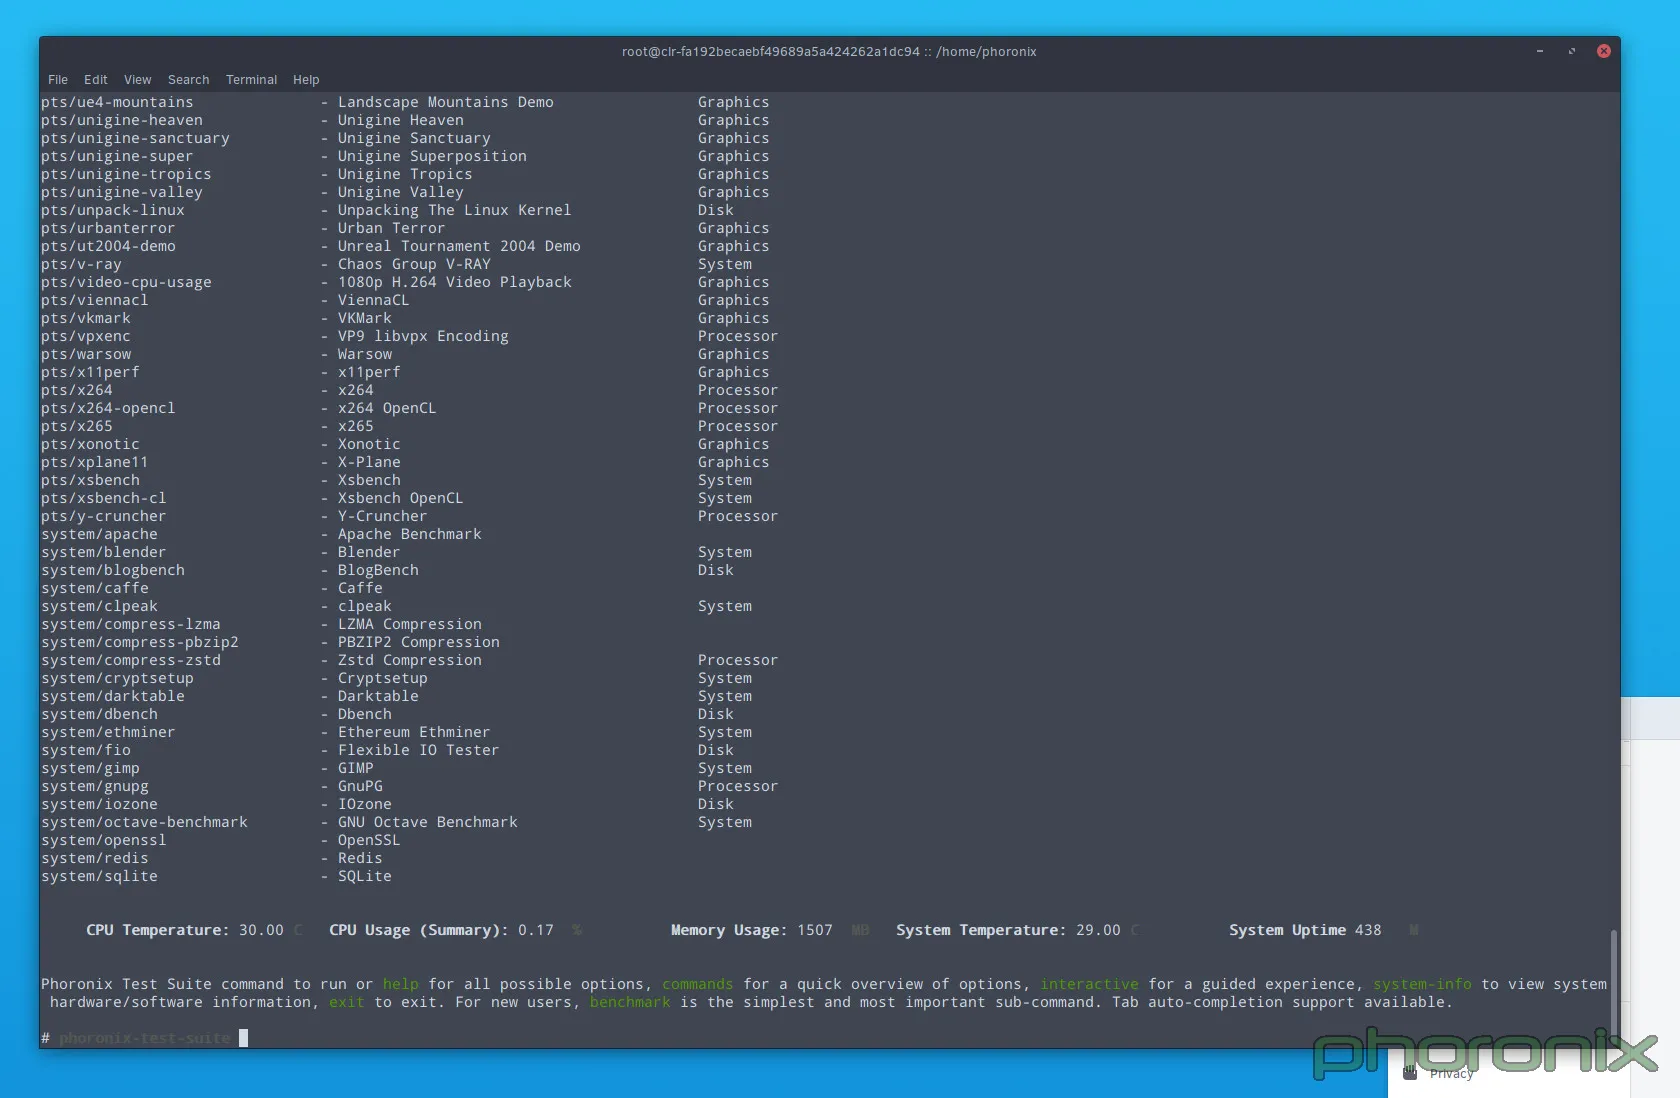Select the system/octave-benchmark entry
1680x1098 pixels.
tap(144, 822)
